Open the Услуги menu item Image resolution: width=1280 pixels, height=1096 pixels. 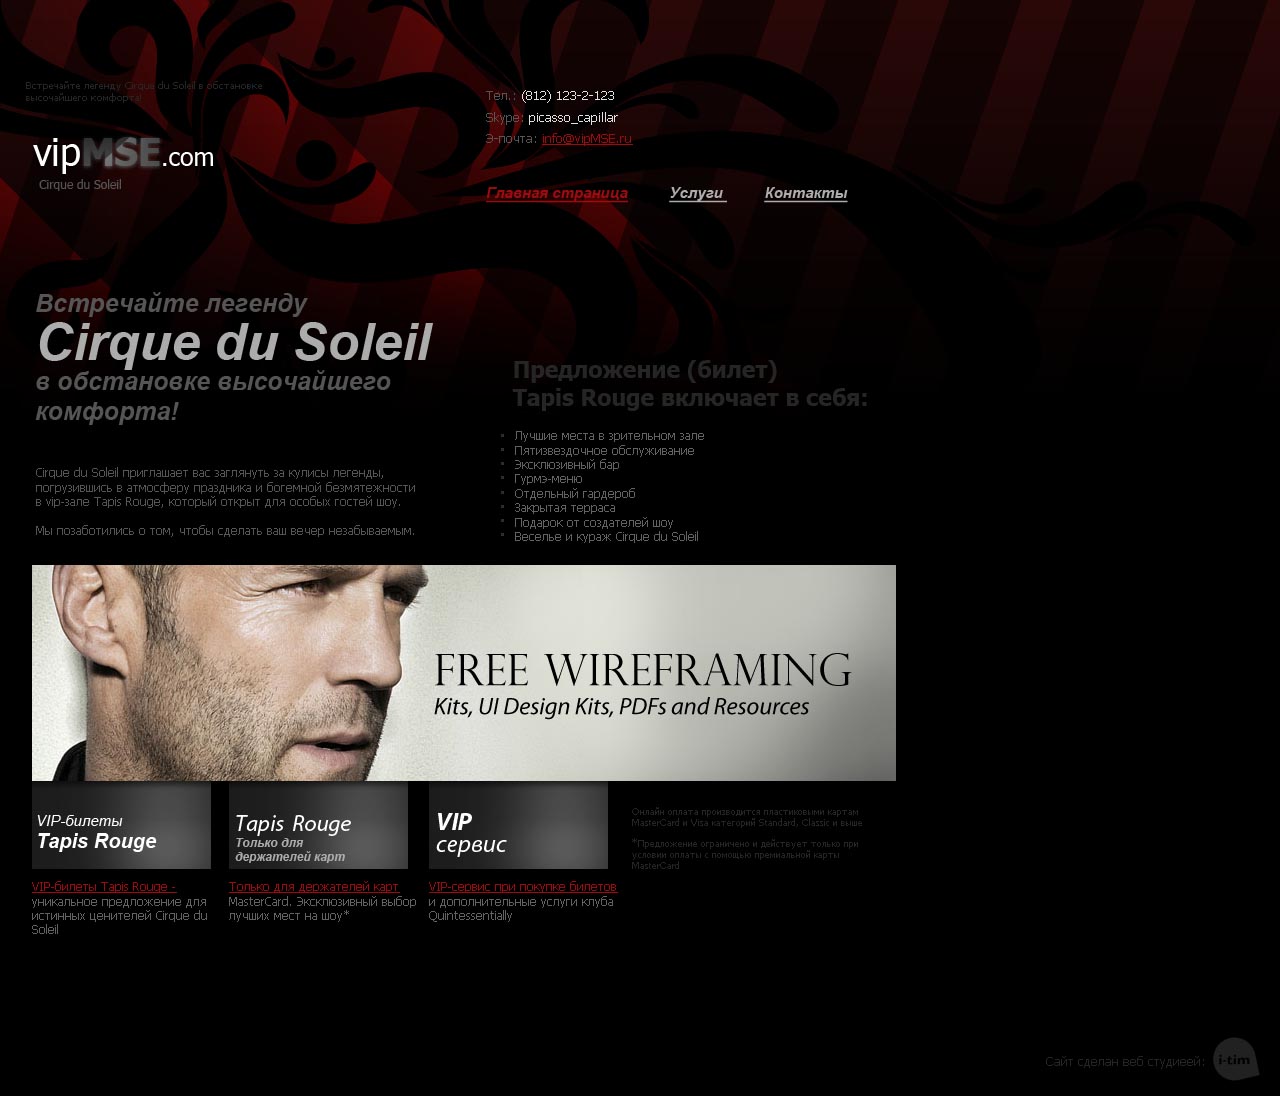[x=696, y=193]
